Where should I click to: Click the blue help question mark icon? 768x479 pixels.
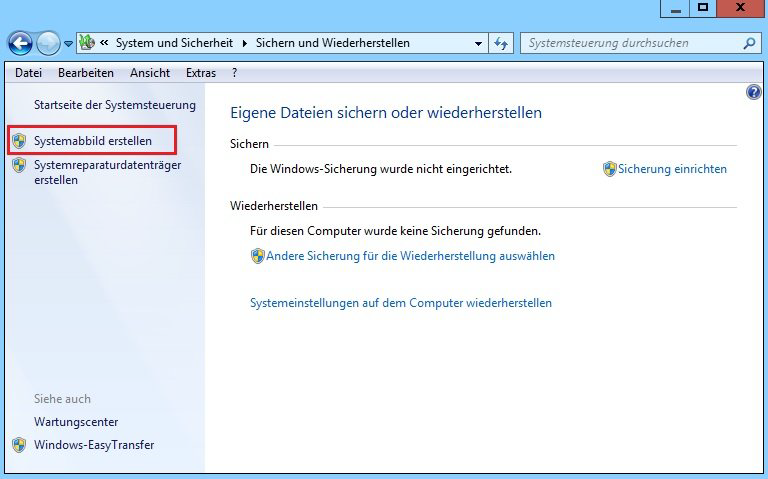tap(754, 92)
